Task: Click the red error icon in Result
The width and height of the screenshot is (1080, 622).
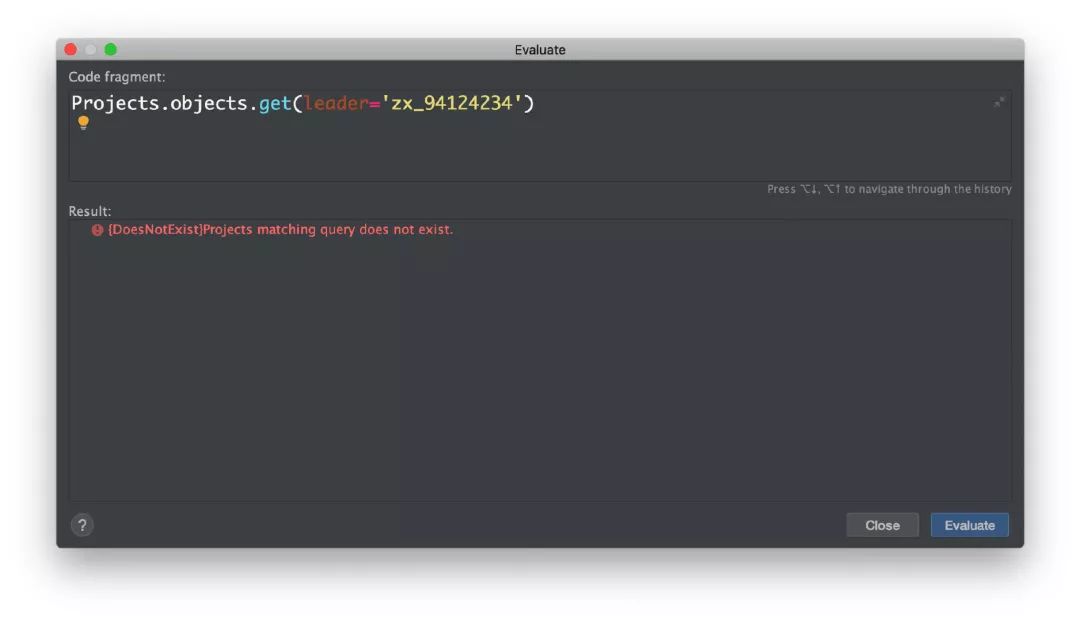Action: click(97, 230)
